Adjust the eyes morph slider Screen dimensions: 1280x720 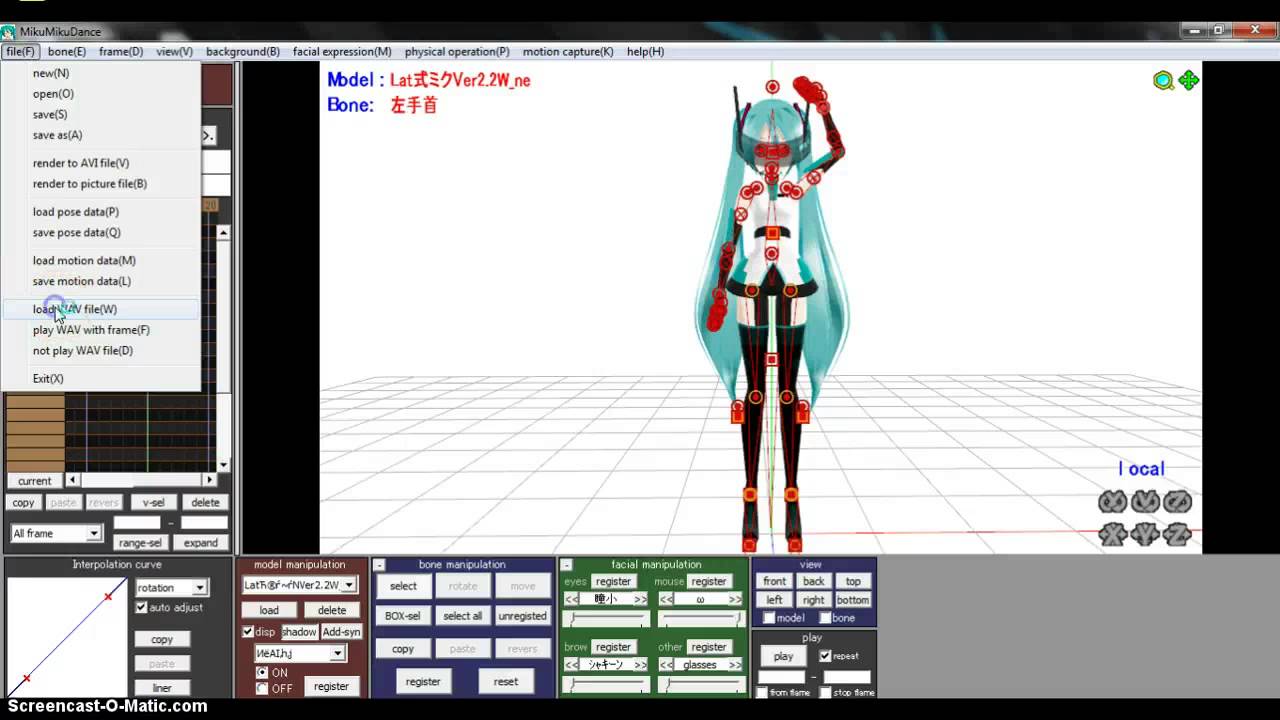click(606, 620)
